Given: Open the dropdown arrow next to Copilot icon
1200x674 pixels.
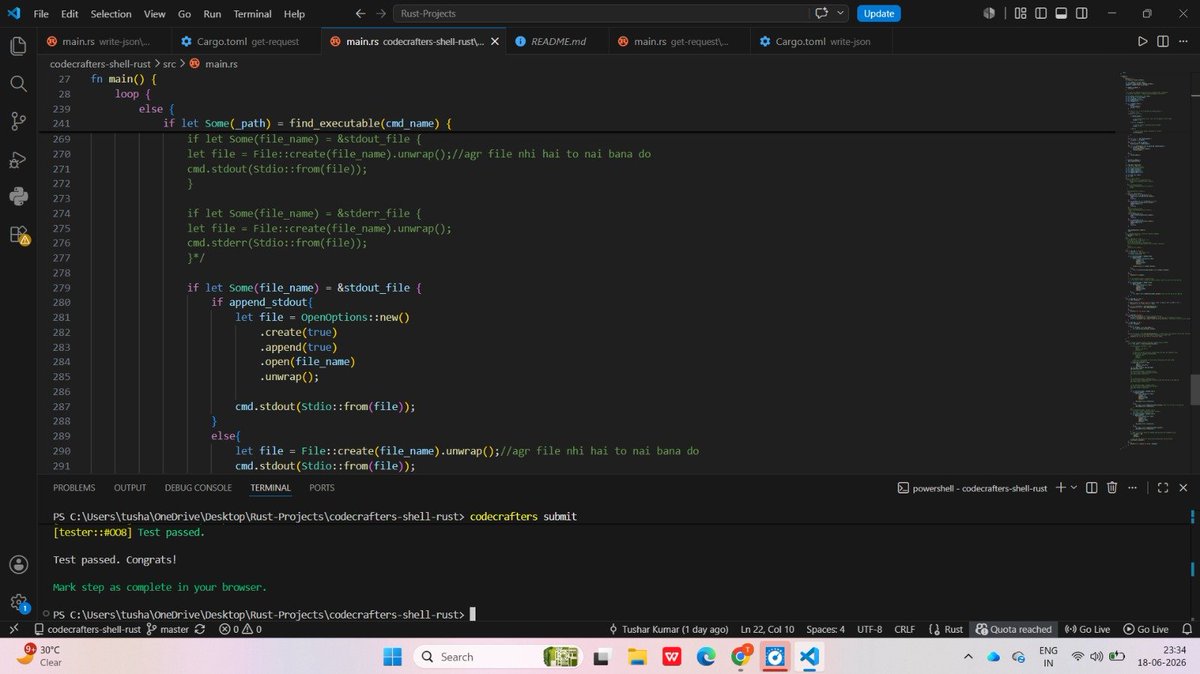Looking at the screenshot, I should [x=840, y=14].
